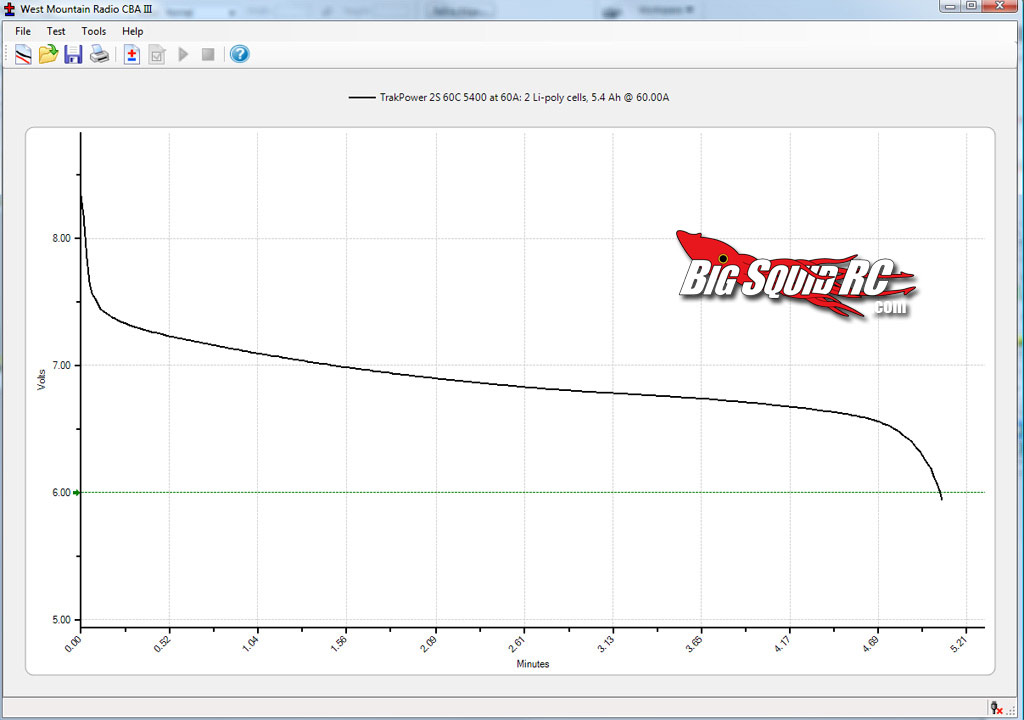Screen dimensions: 1024x720
Task: Open a saved file with folder icon
Action: pos(48,54)
